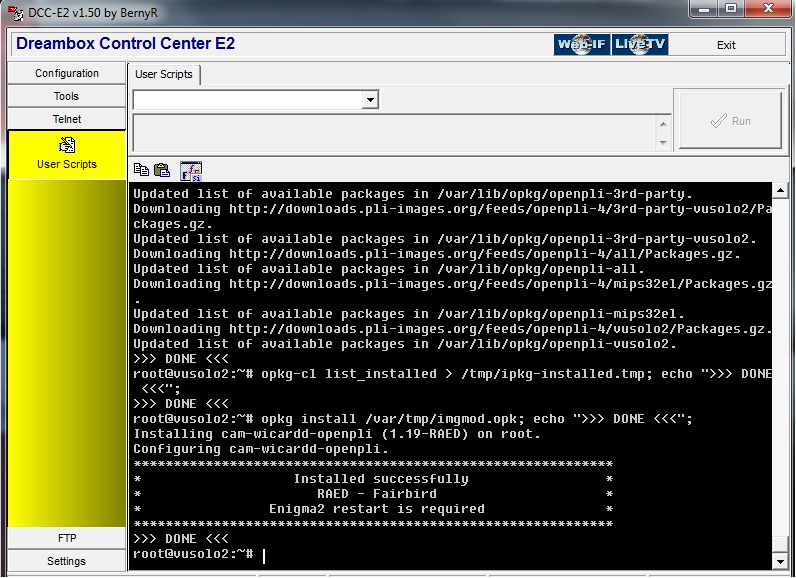Minimize the DCC-E2 window
This screenshot has width=796, height=578.
704,9
